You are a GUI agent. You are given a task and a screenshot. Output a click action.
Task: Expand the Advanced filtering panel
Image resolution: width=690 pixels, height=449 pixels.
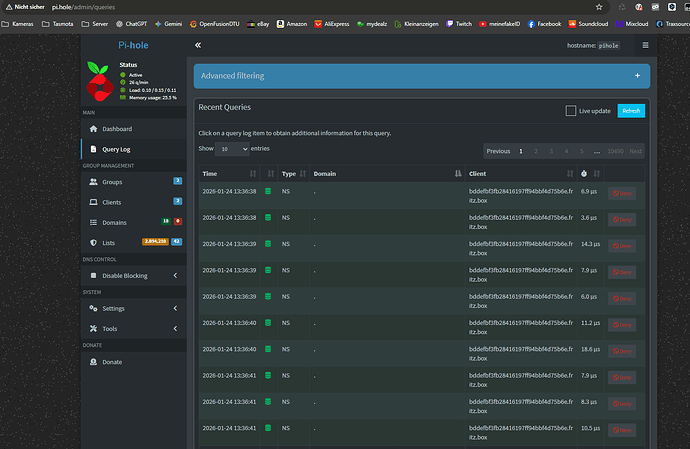[637, 76]
